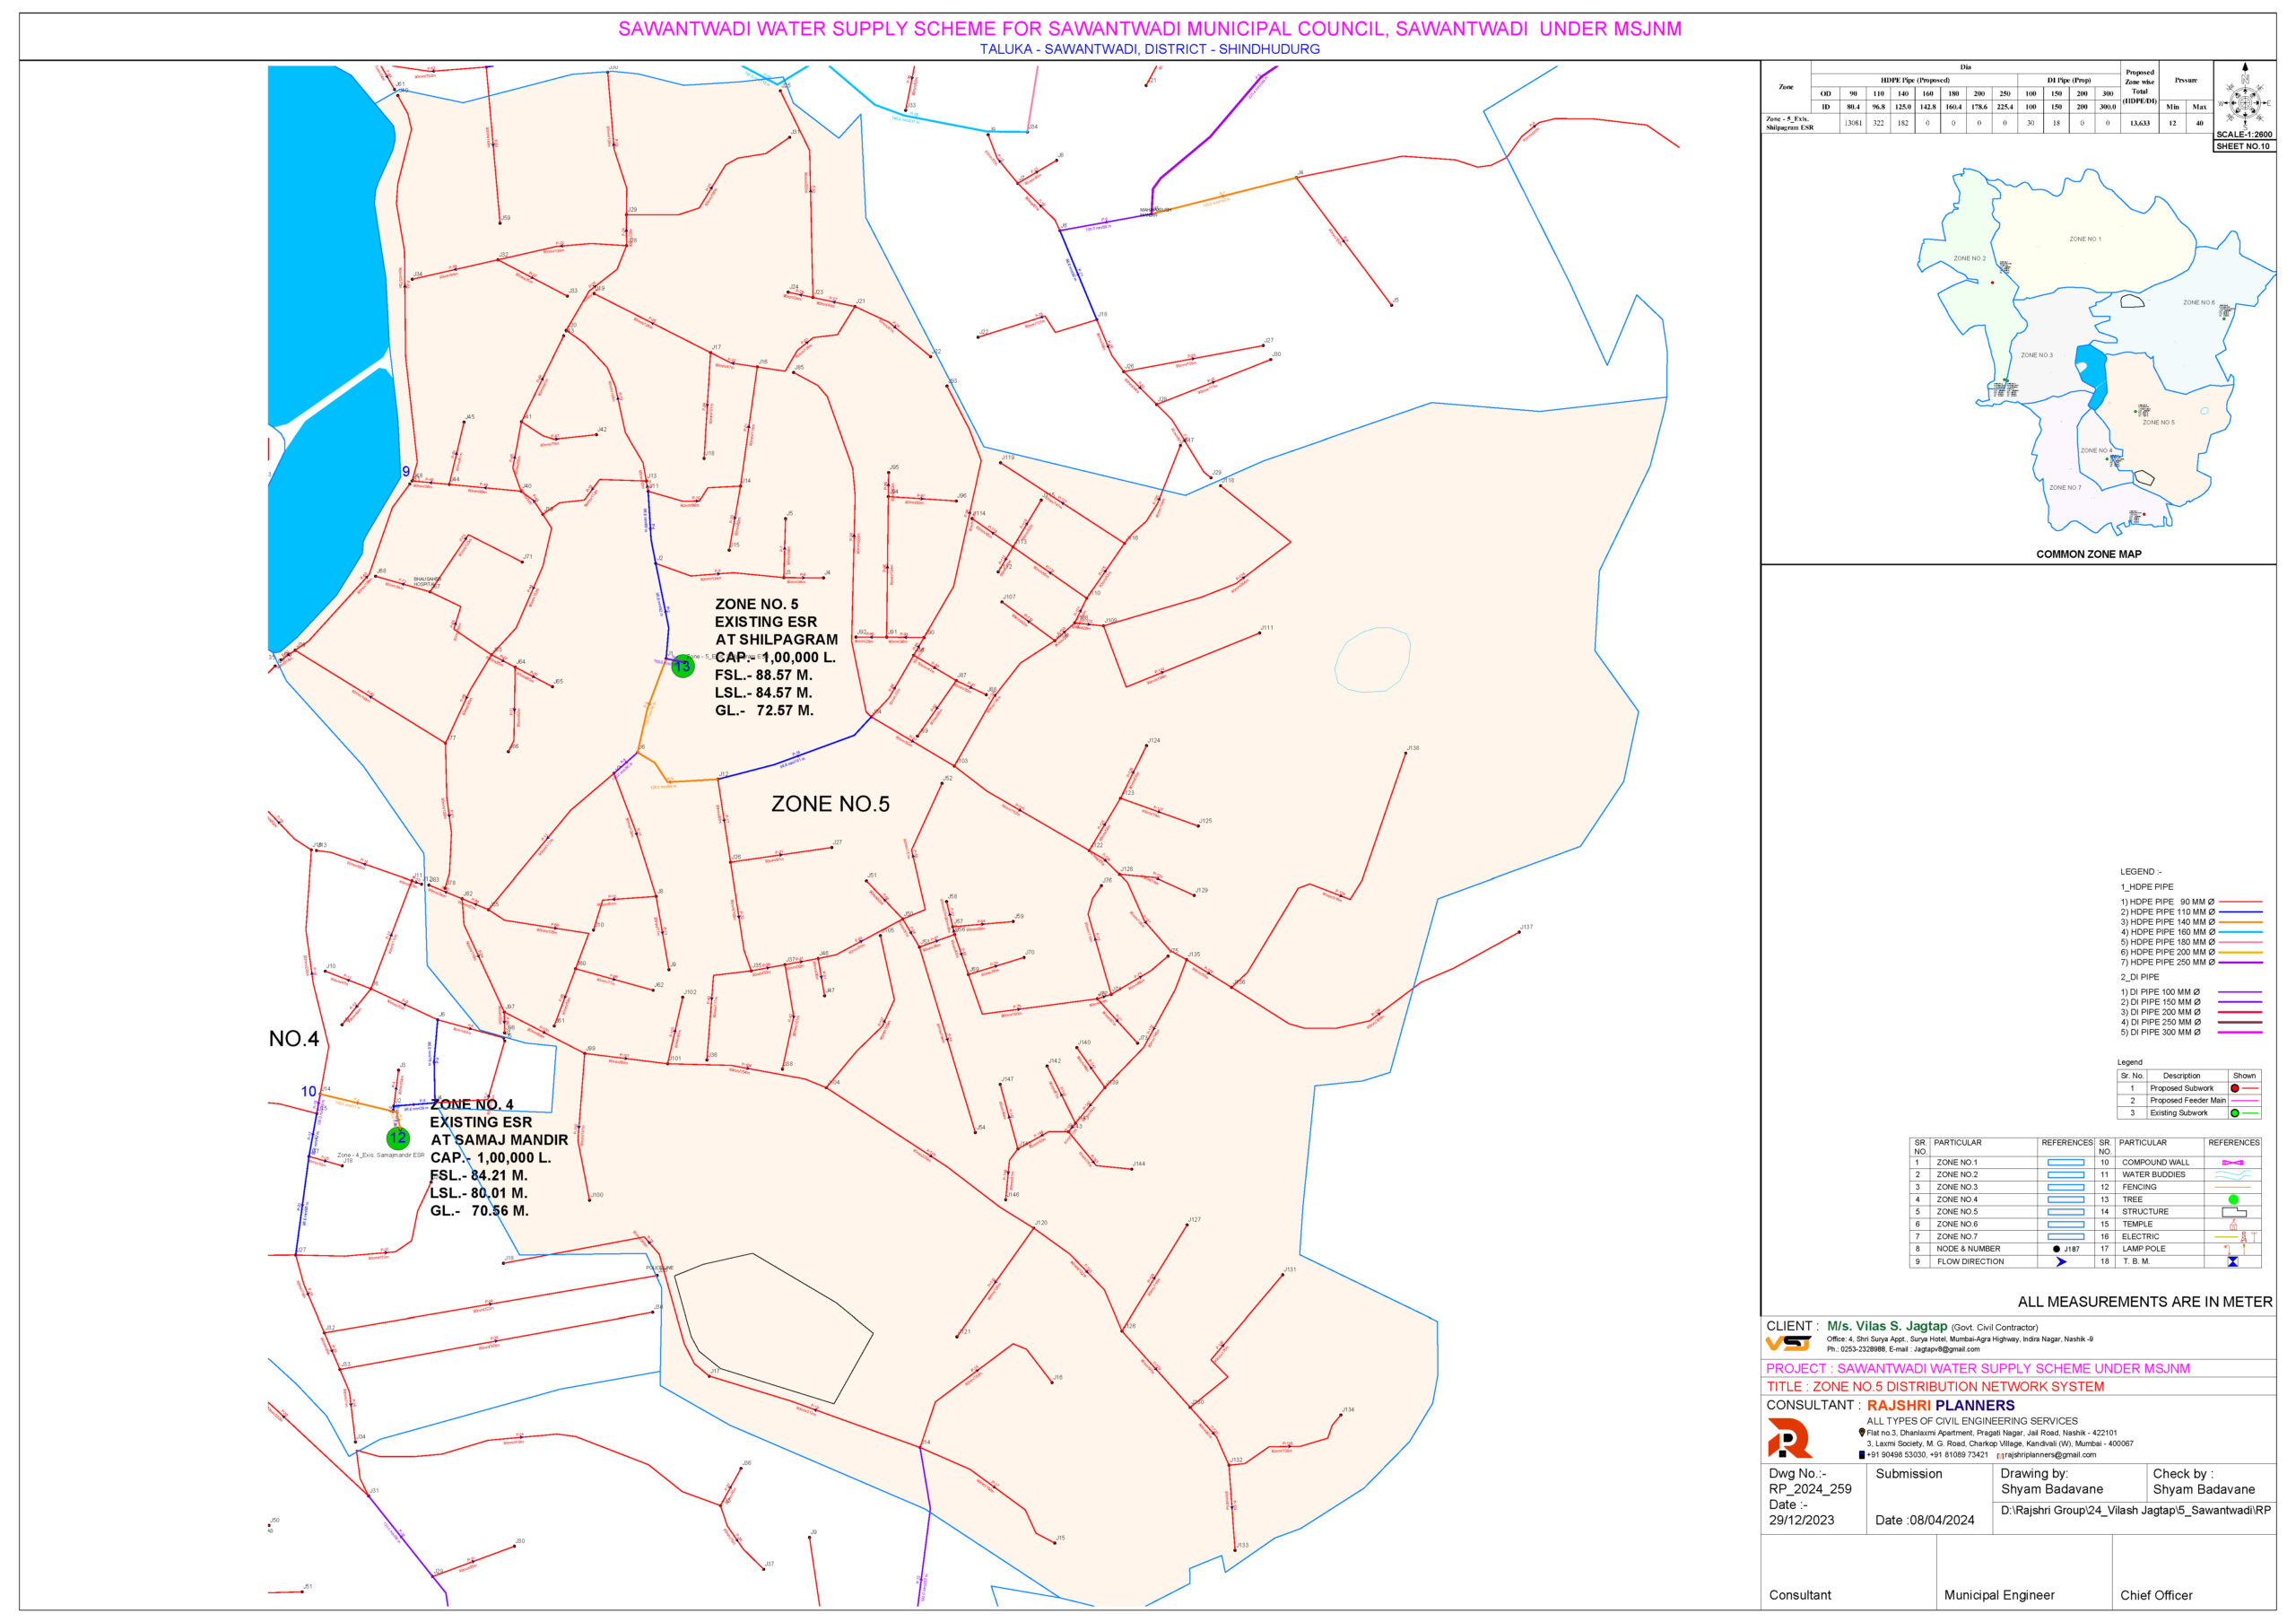Click the tree symbol in references table
The height and width of the screenshot is (1622, 2296).
(2233, 1199)
